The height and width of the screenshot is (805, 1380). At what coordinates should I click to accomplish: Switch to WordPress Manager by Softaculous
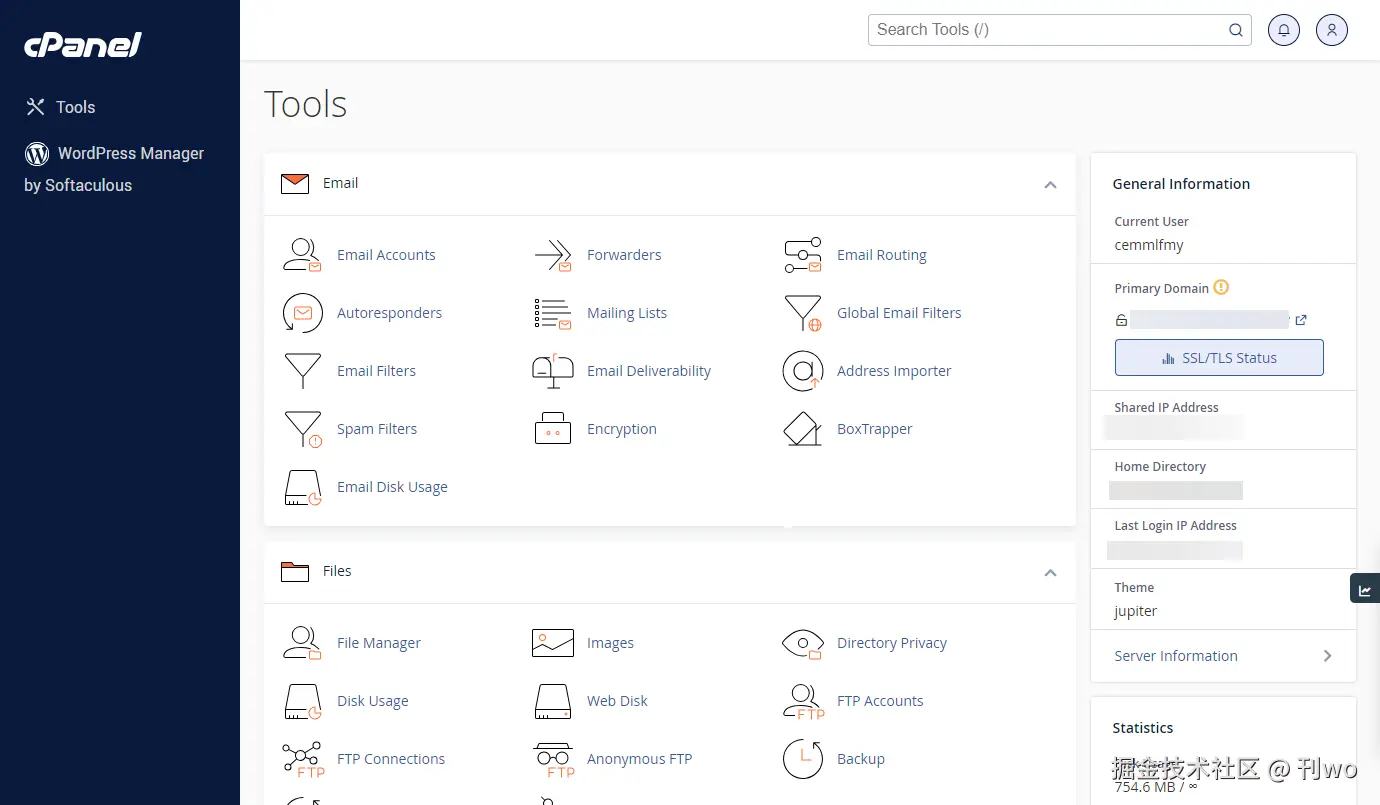(130, 154)
